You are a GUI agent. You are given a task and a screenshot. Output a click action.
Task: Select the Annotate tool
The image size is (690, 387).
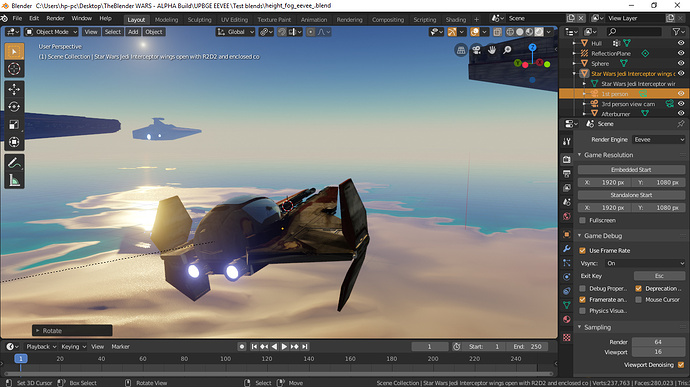pyautogui.click(x=14, y=163)
